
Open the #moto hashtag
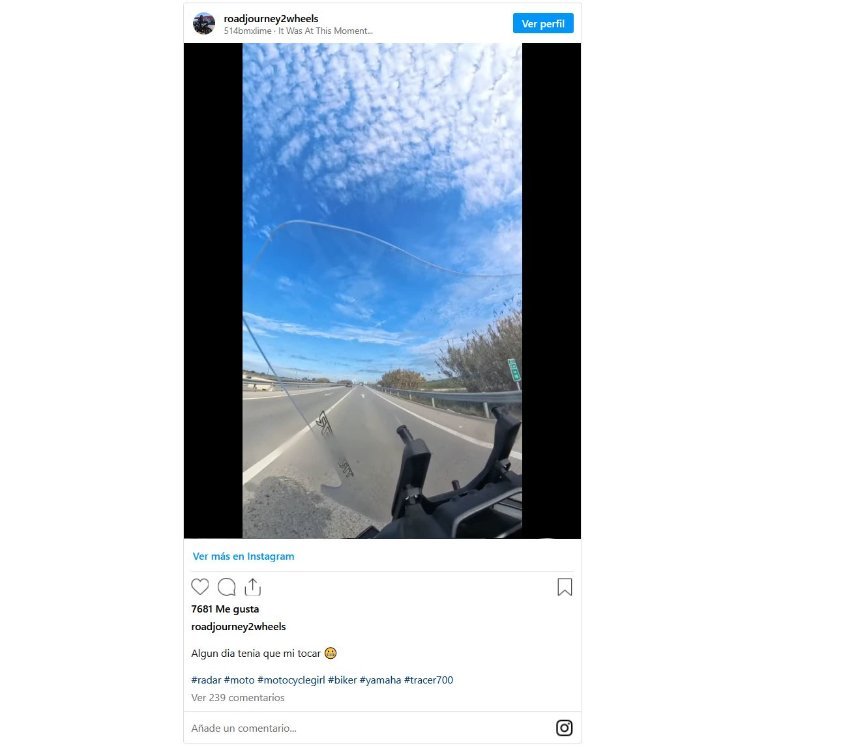click(239, 680)
